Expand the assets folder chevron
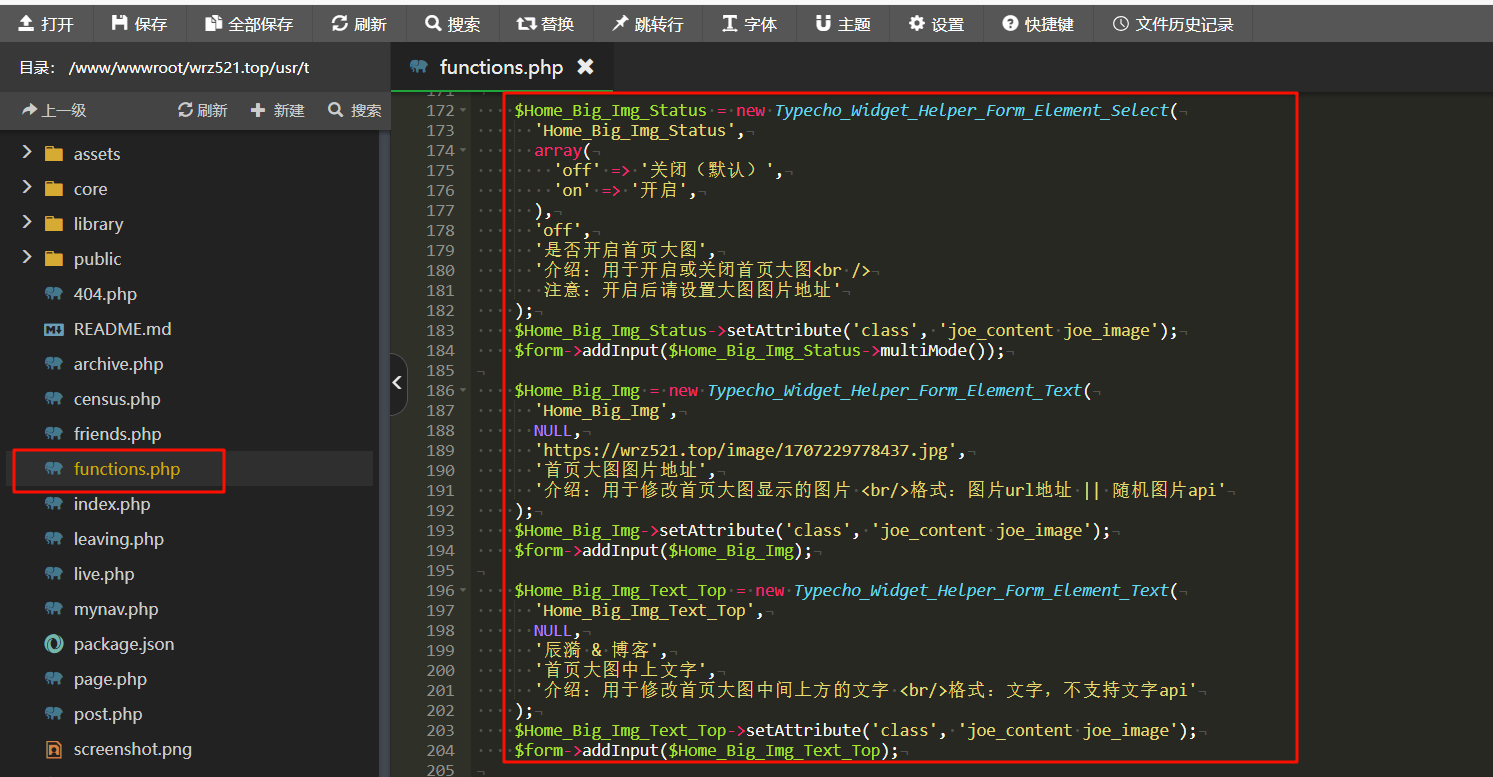Image resolution: width=1493 pixels, height=777 pixels. [27, 152]
